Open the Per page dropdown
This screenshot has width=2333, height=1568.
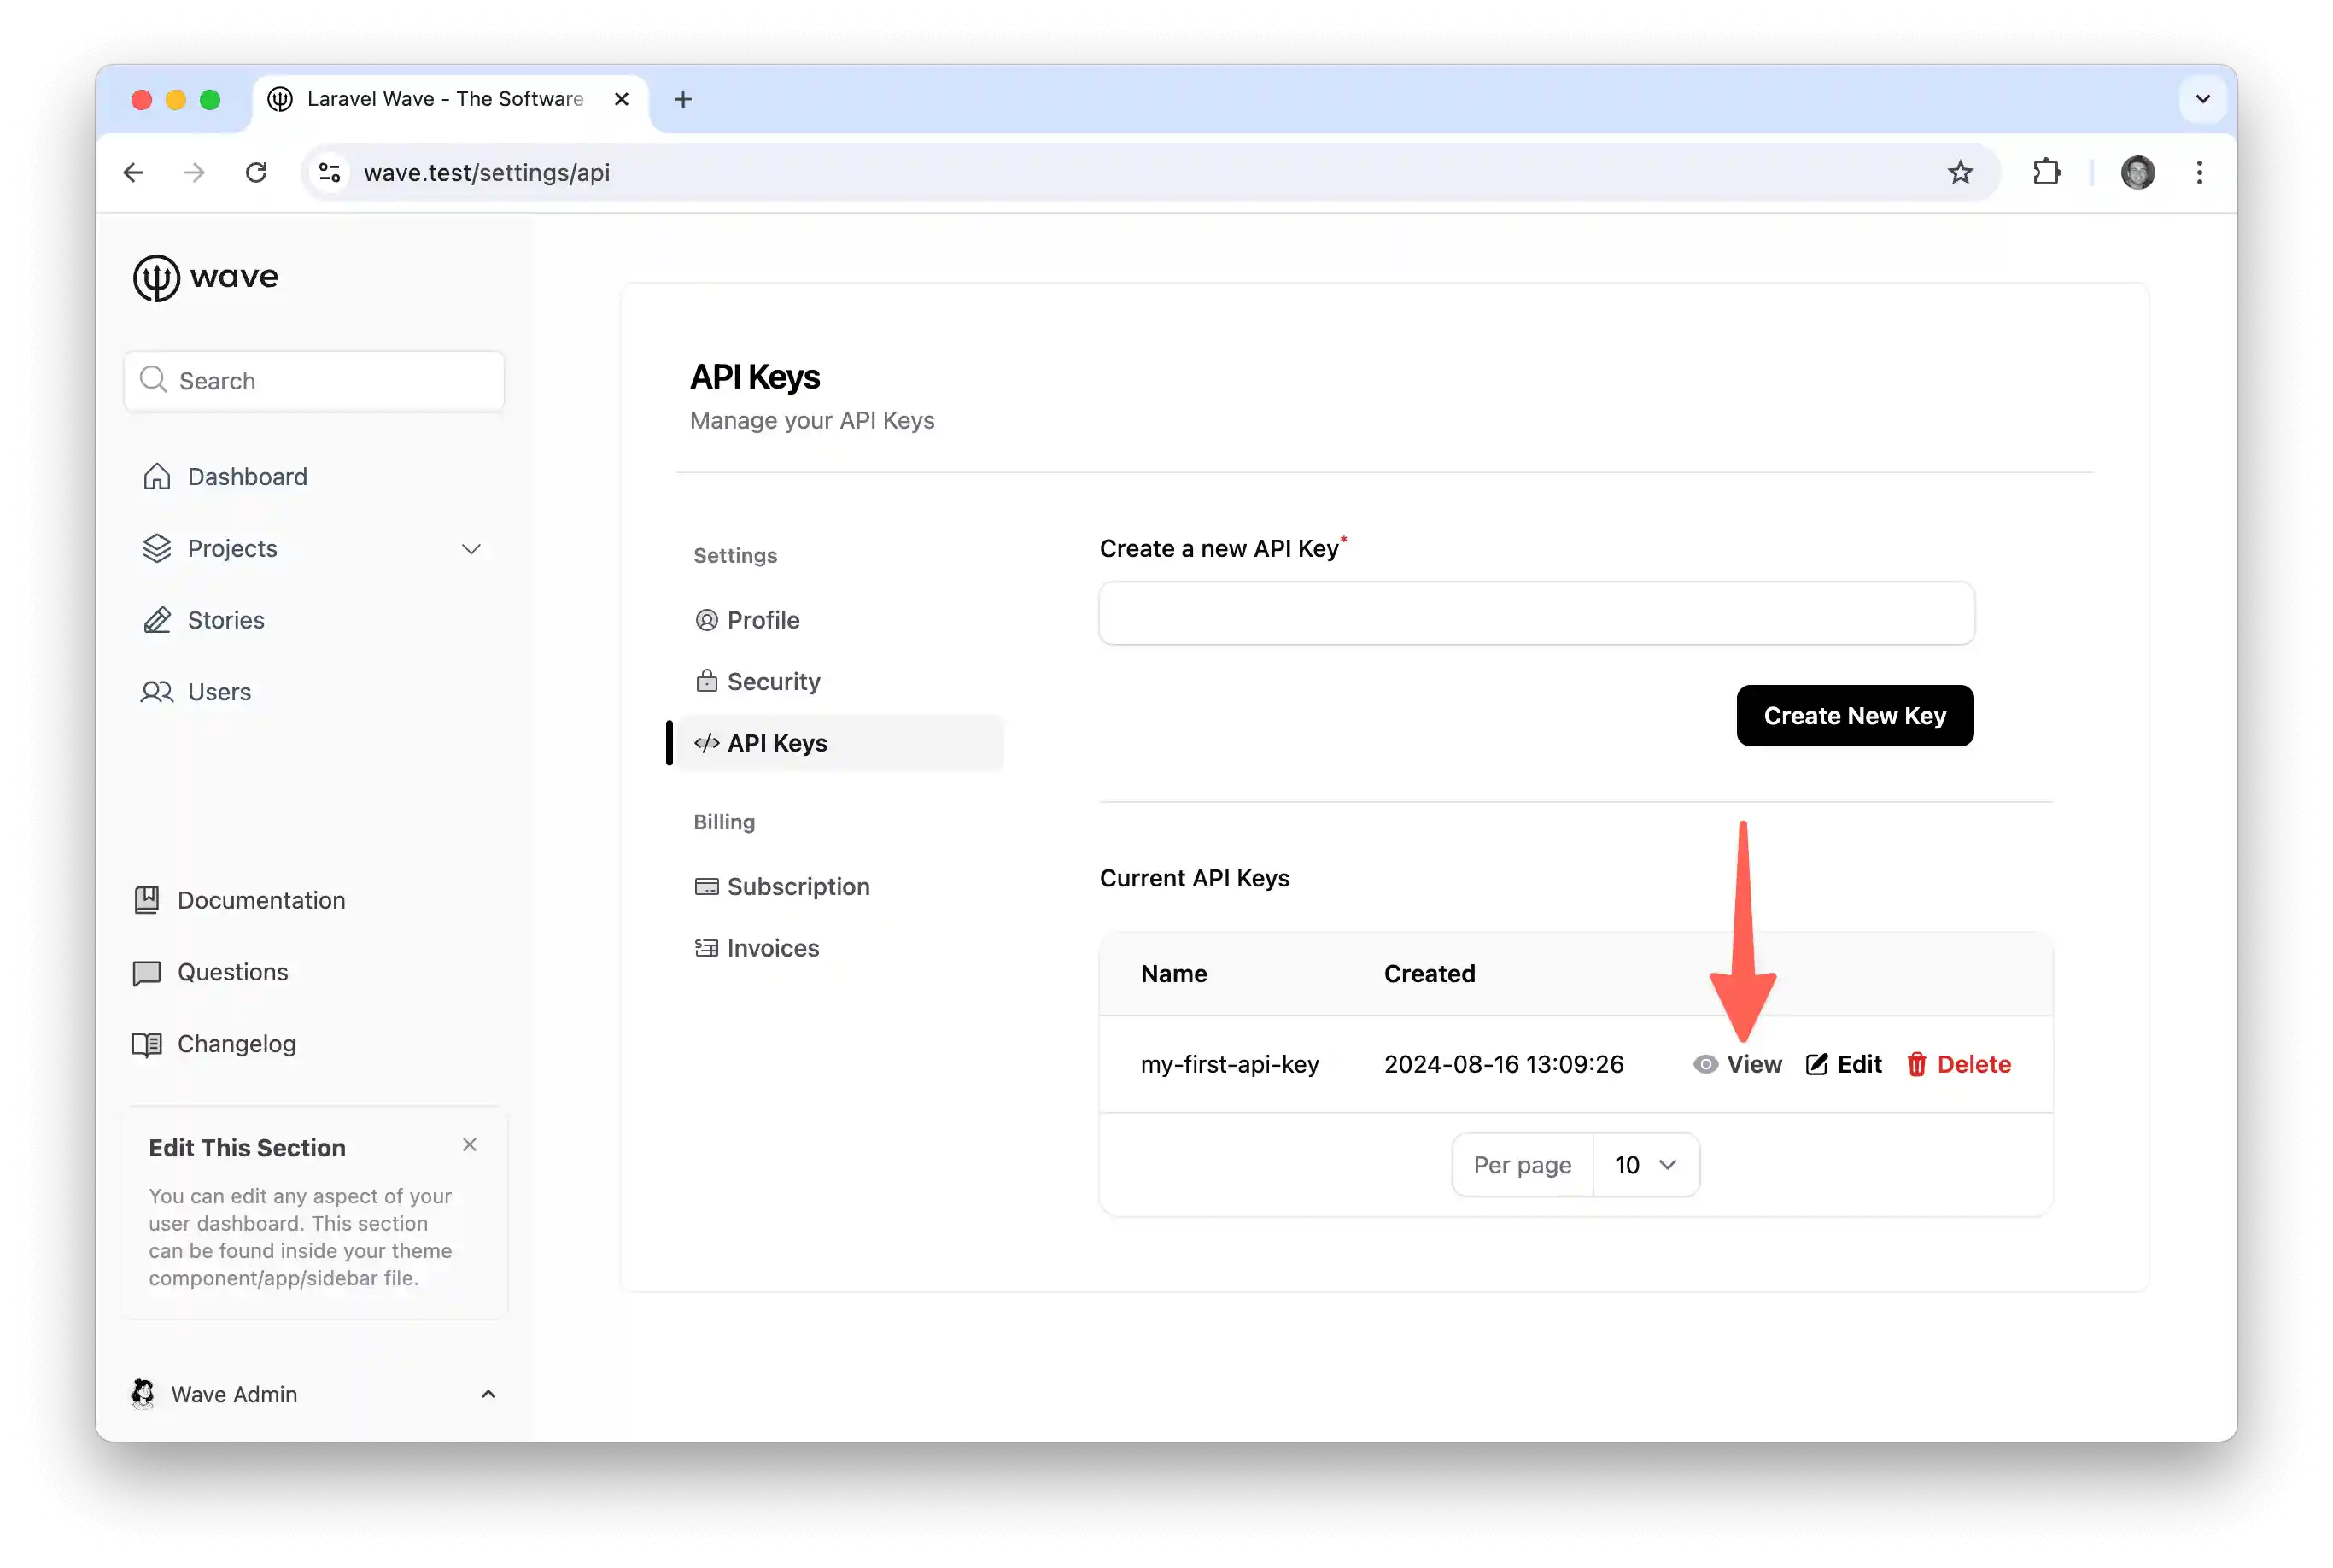[x=1645, y=1165]
